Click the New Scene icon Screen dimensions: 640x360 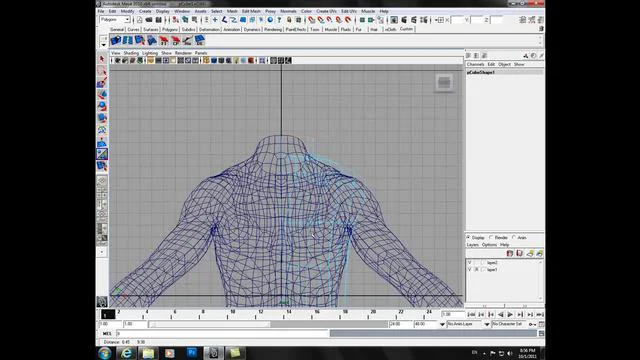click(x=140, y=20)
